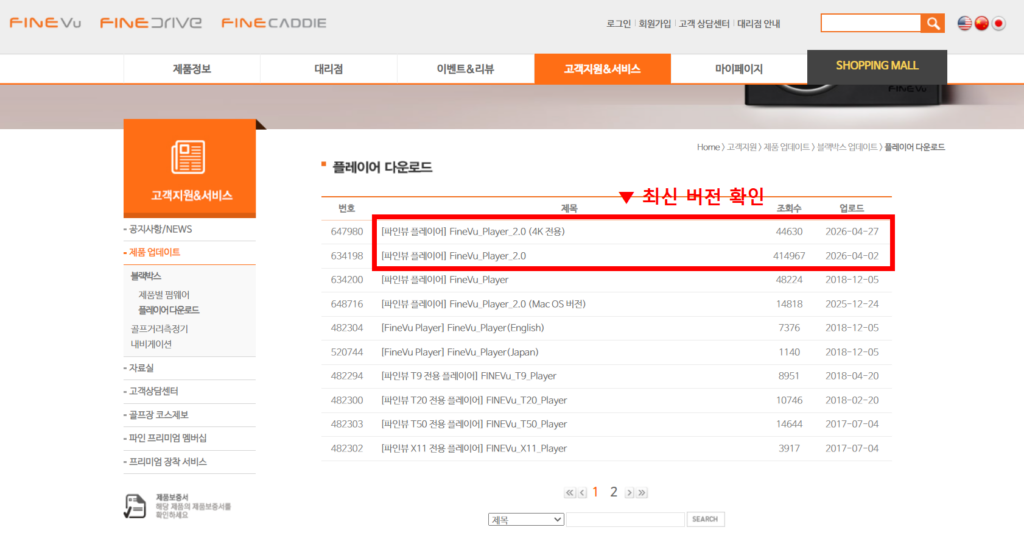Screen dimensions: 1024x544
Task: Click the FineCaddie logo
Action: (274, 23)
